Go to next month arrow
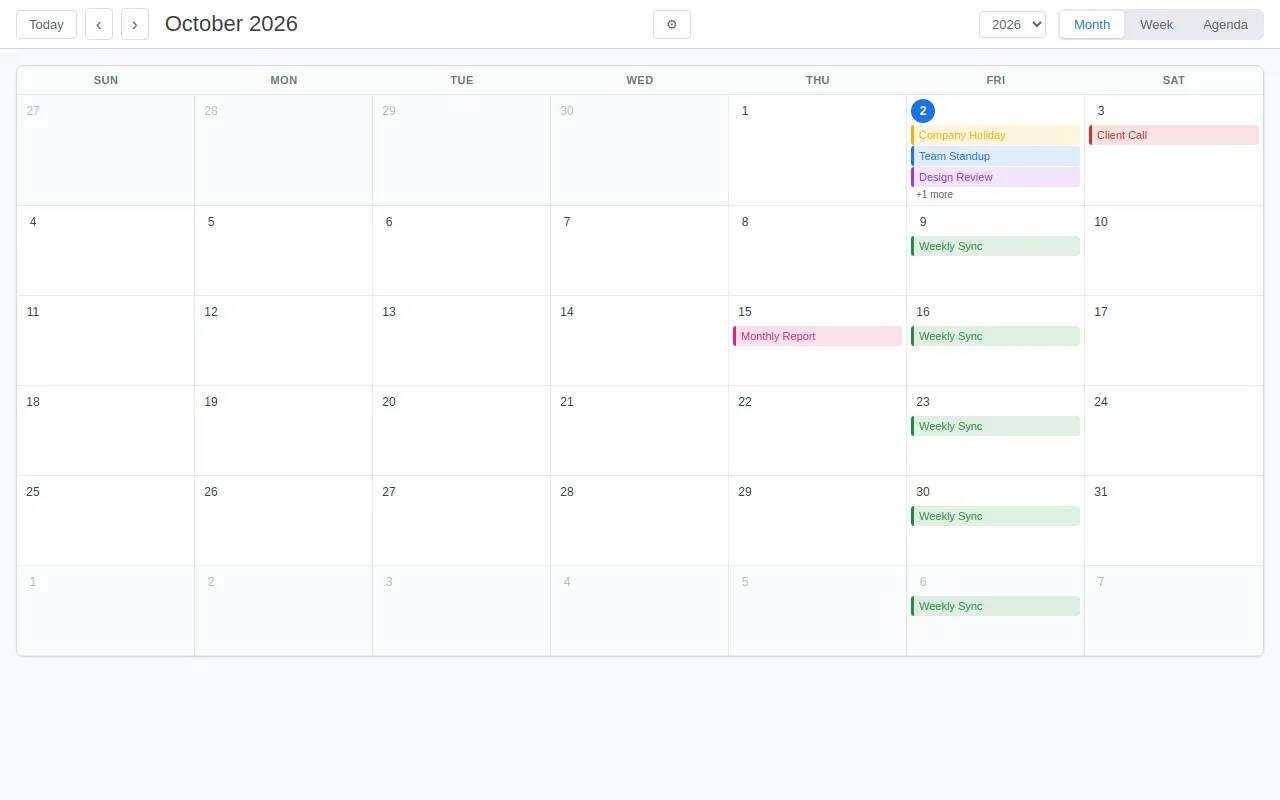The width and height of the screenshot is (1280, 800). [x=135, y=24]
